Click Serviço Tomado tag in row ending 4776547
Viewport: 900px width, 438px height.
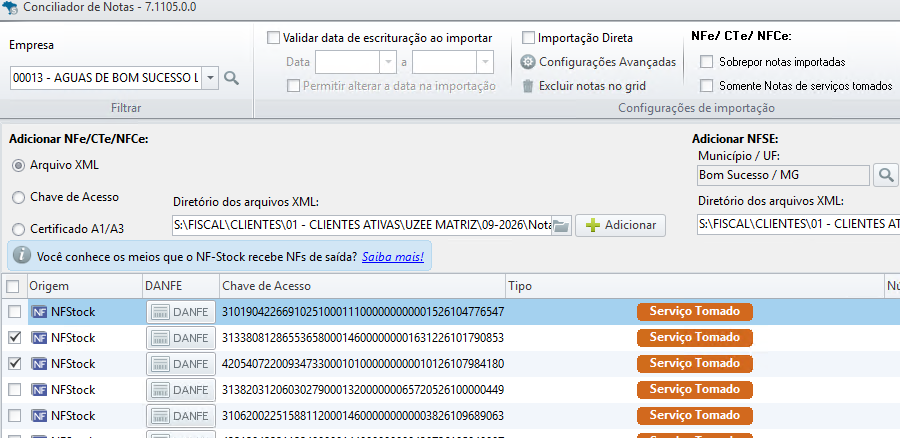point(695,312)
